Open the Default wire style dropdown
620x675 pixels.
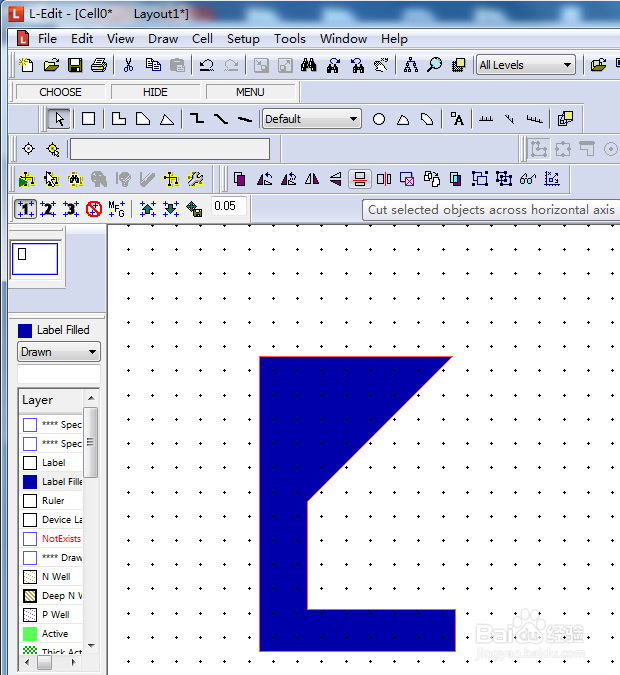pos(312,119)
